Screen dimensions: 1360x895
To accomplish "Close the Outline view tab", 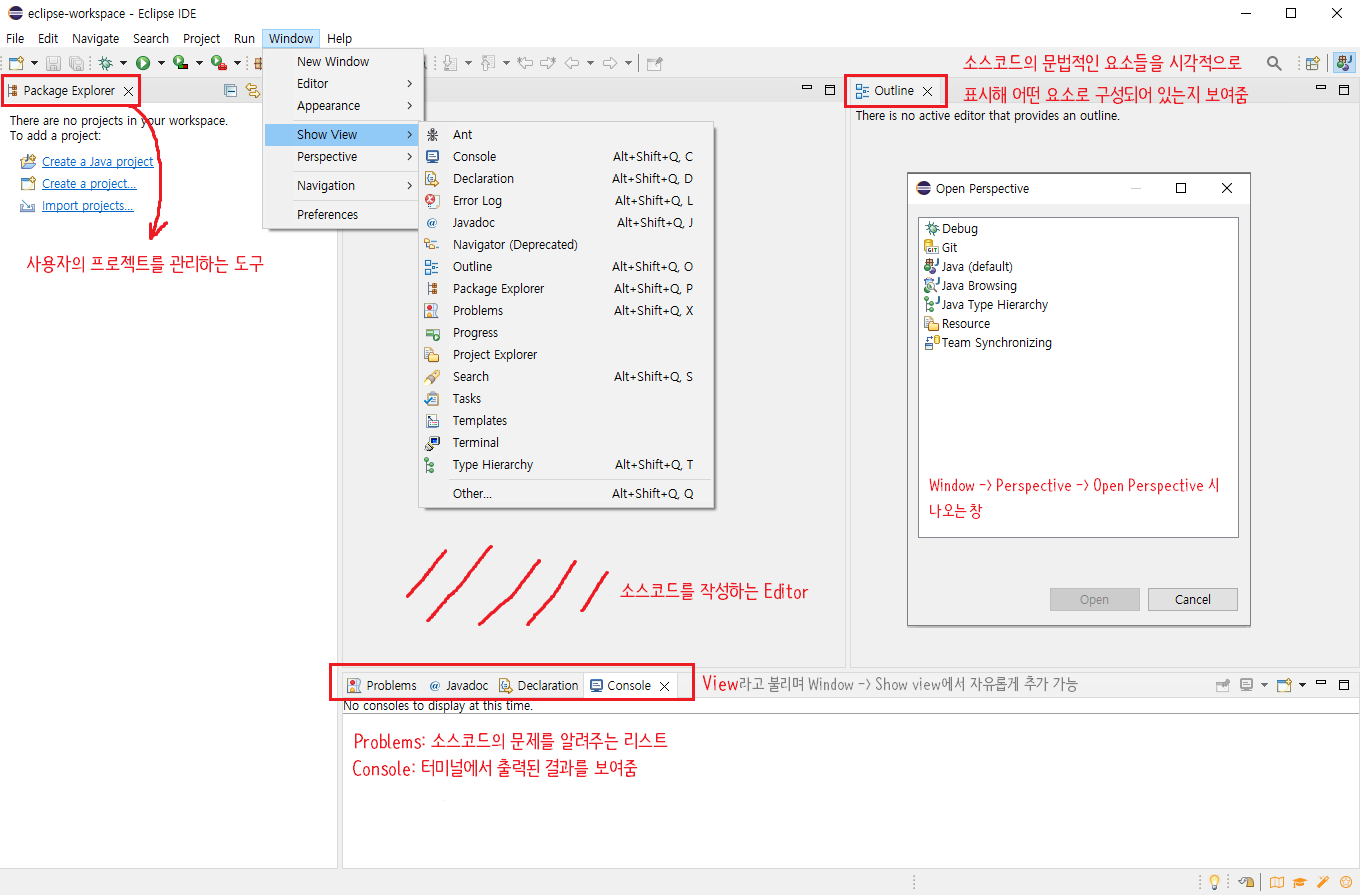I will [927, 91].
